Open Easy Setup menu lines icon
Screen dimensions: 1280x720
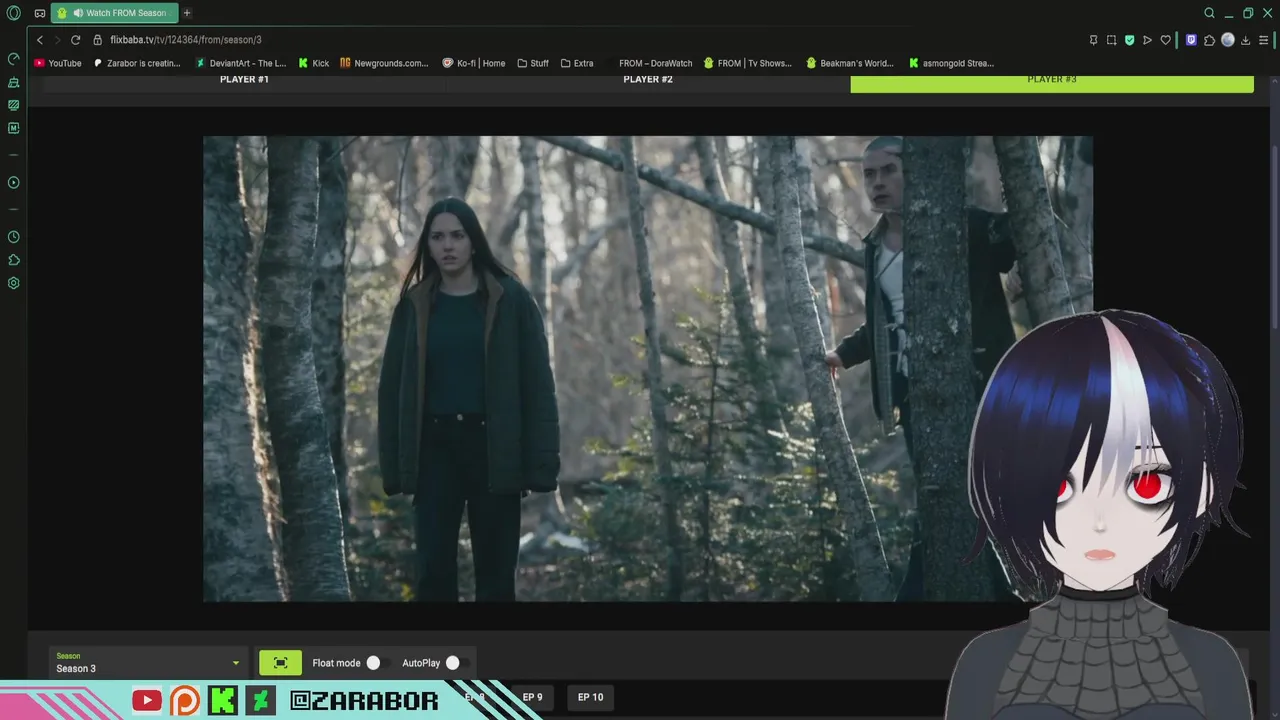click(1263, 40)
